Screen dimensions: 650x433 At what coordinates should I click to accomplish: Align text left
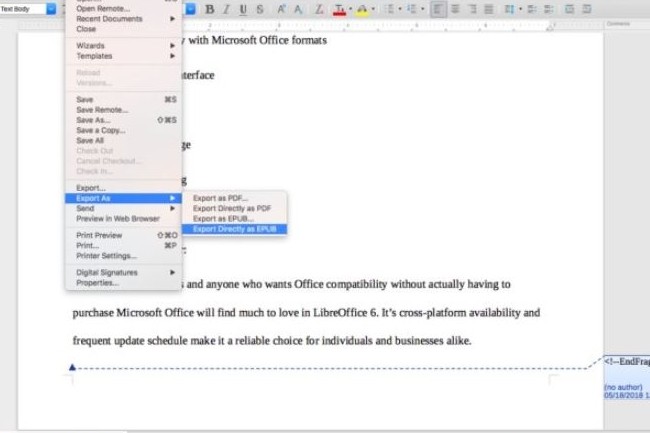point(438,9)
